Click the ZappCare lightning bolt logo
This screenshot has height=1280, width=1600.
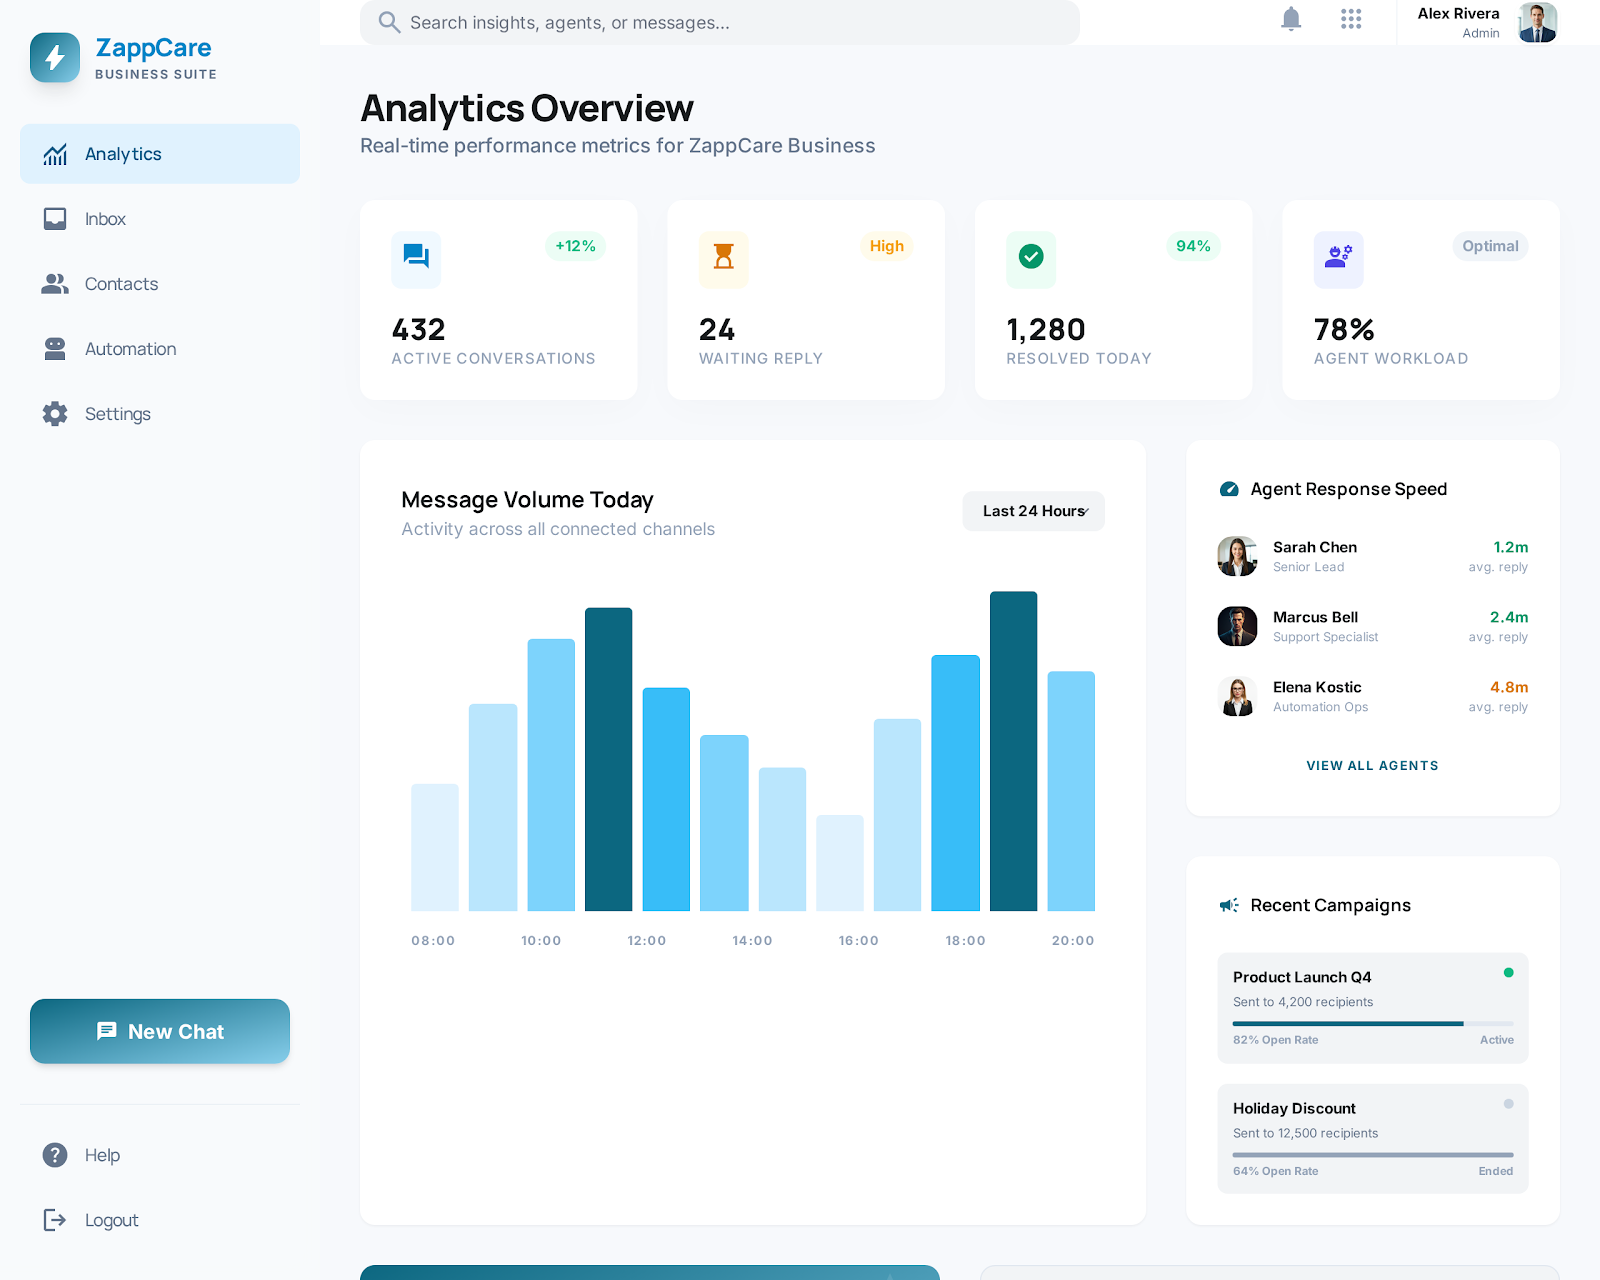coord(55,58)
